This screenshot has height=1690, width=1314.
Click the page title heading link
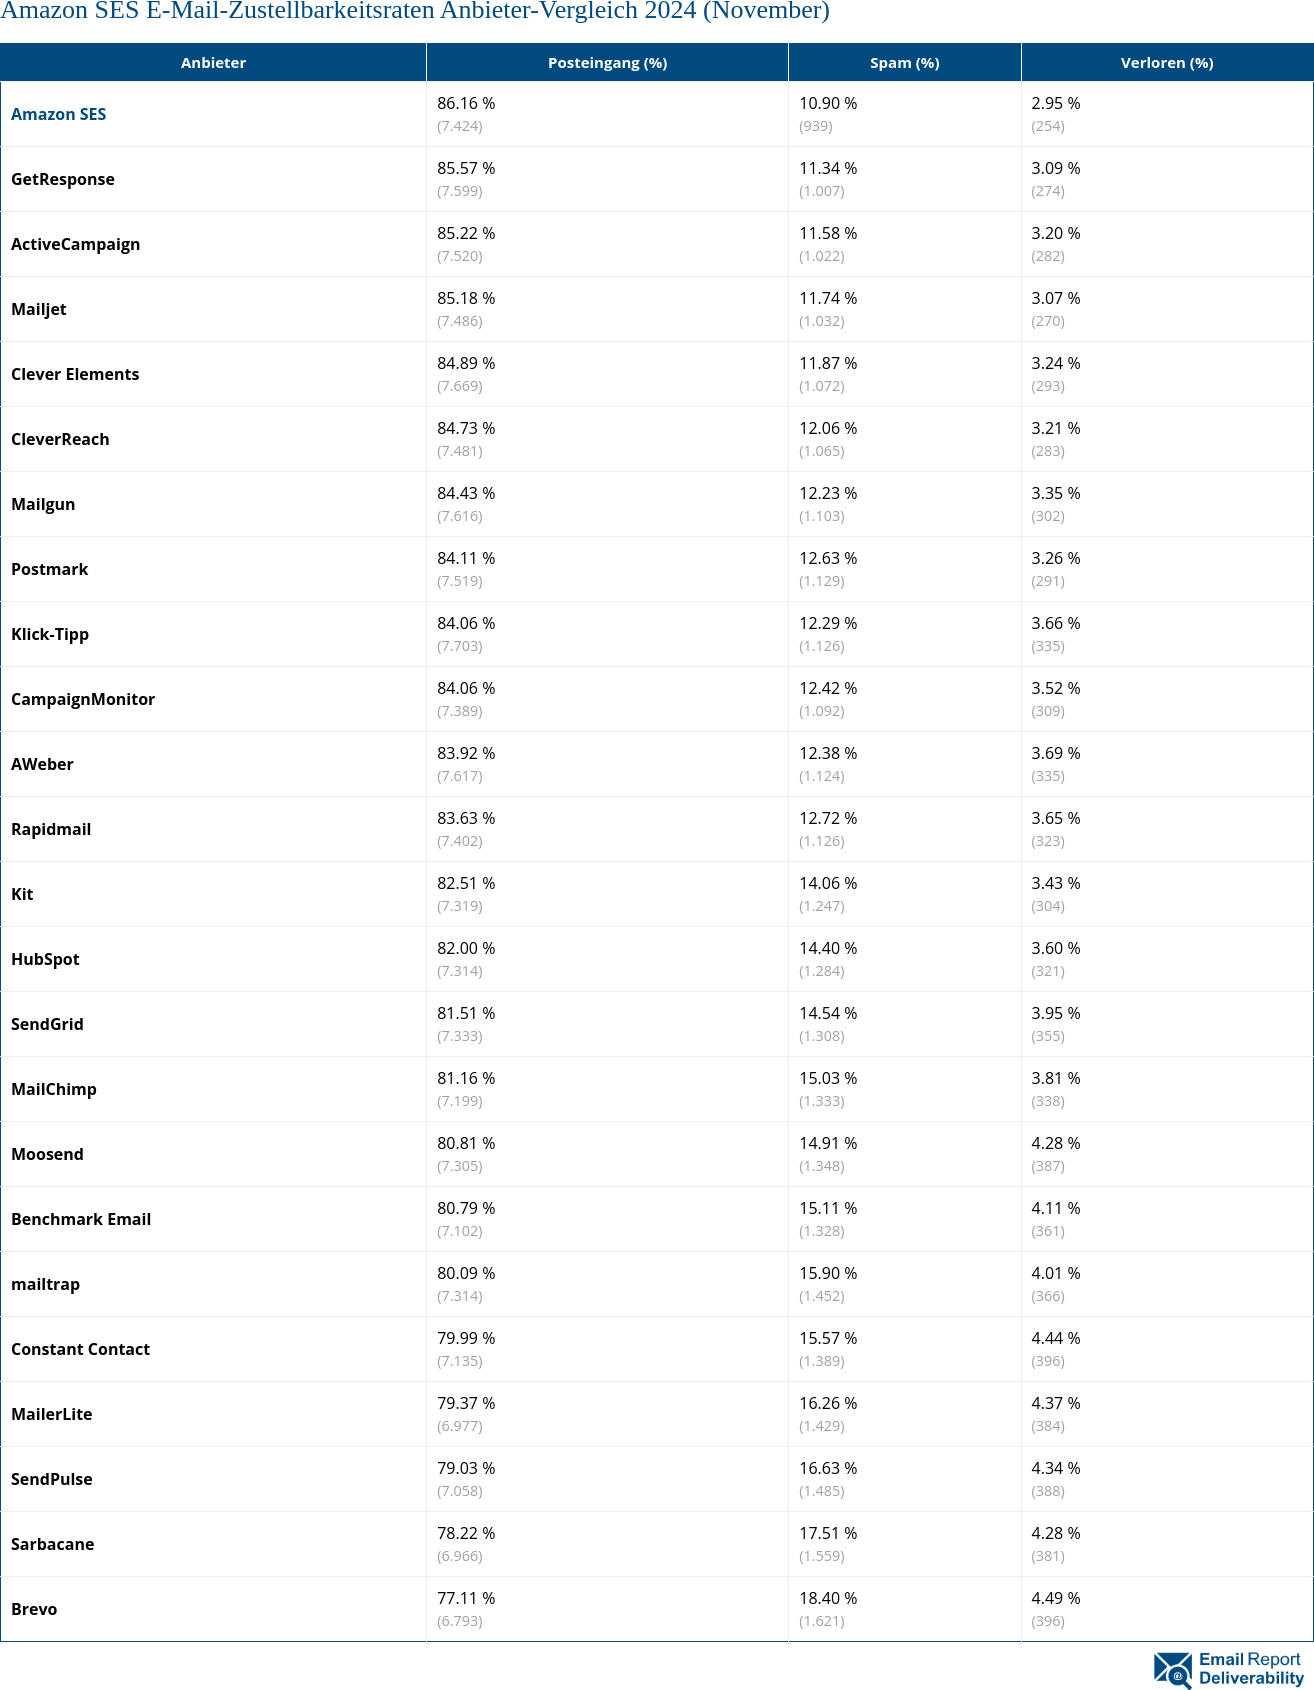click(x=415, y=11)
